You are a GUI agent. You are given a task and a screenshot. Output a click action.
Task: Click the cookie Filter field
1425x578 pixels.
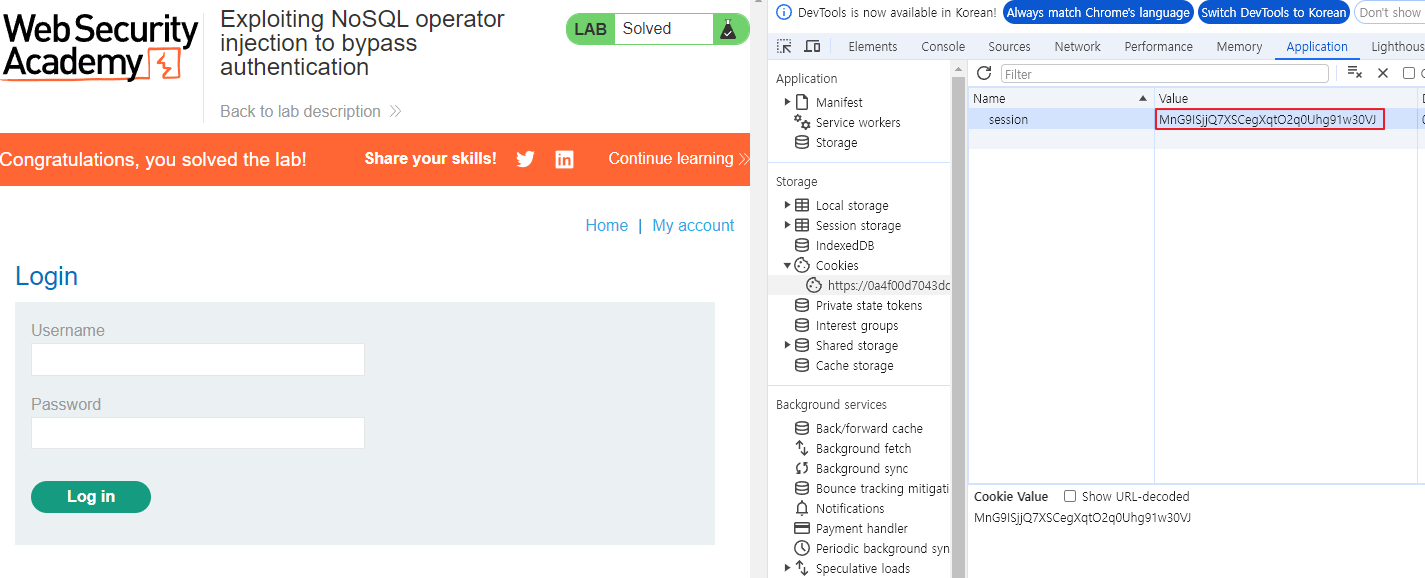click(1165, 73)
